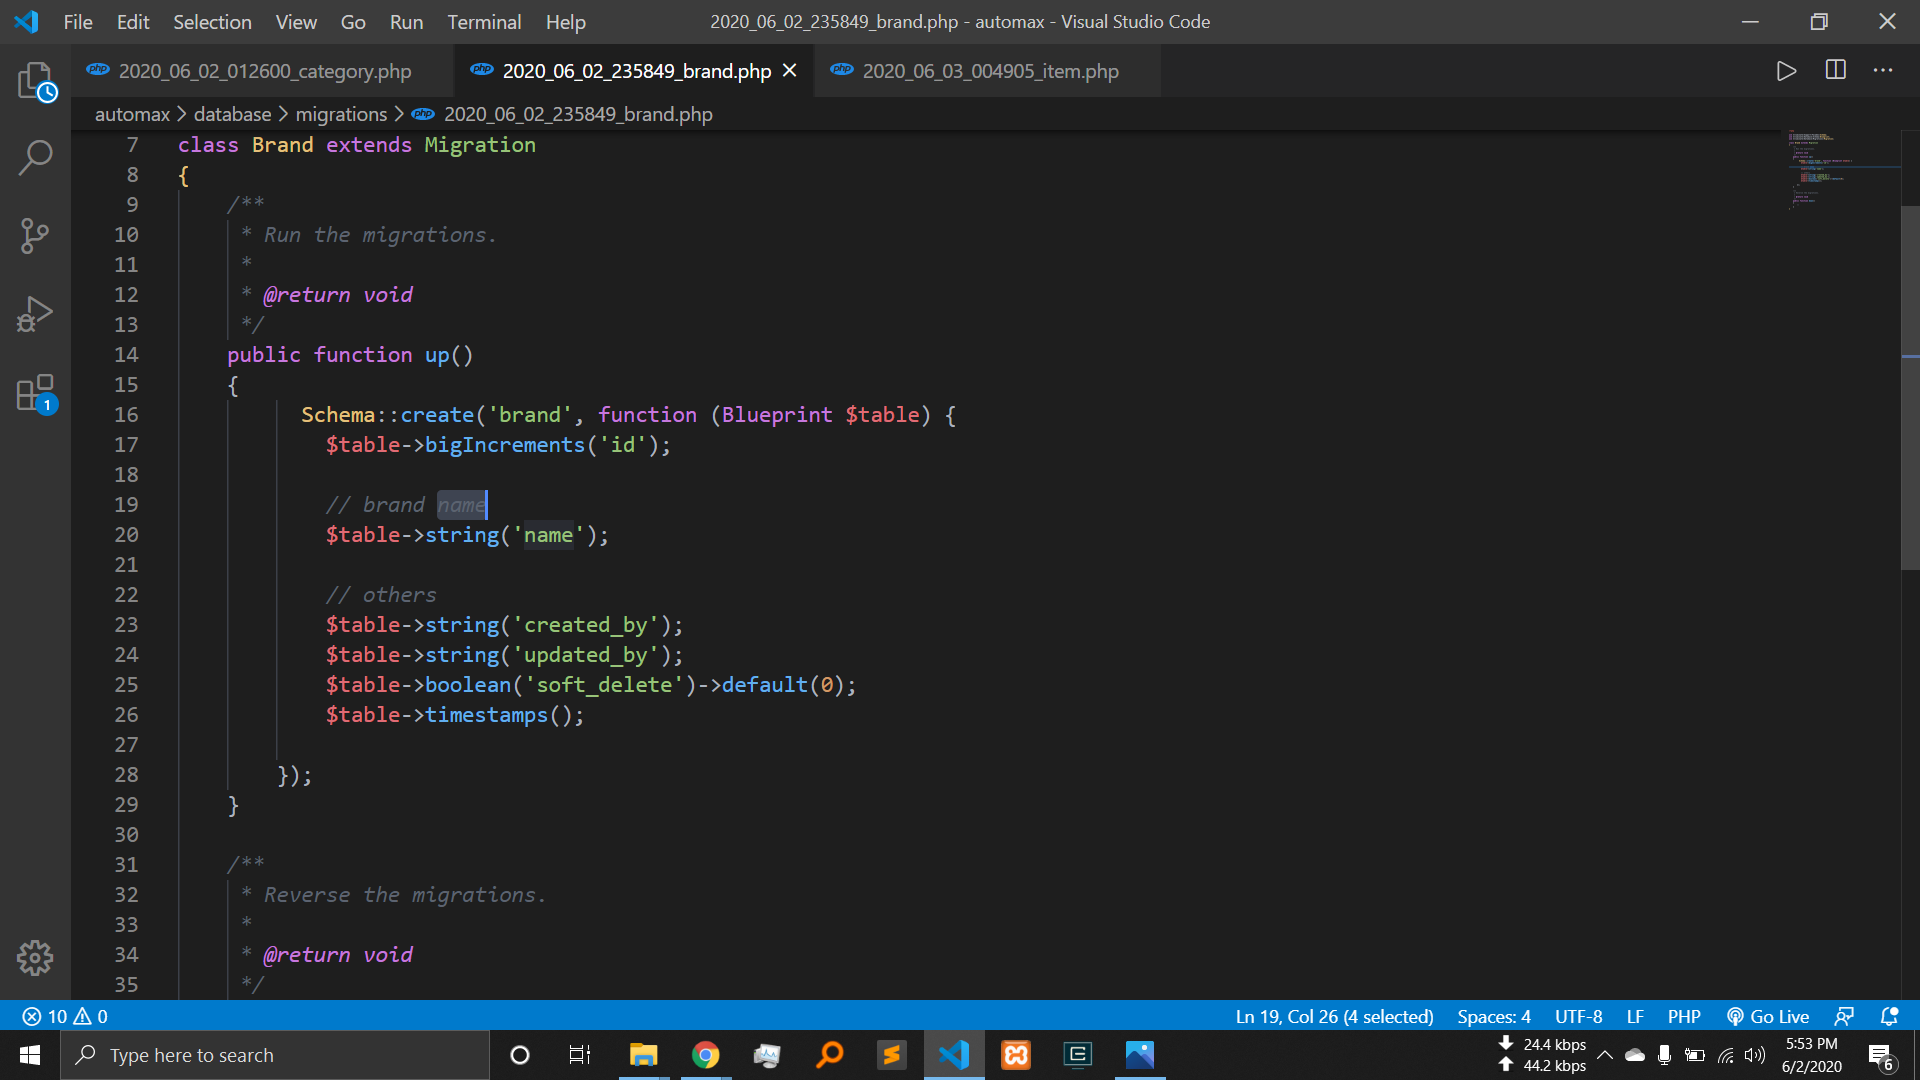Open the Source Control view

(35, 236)
